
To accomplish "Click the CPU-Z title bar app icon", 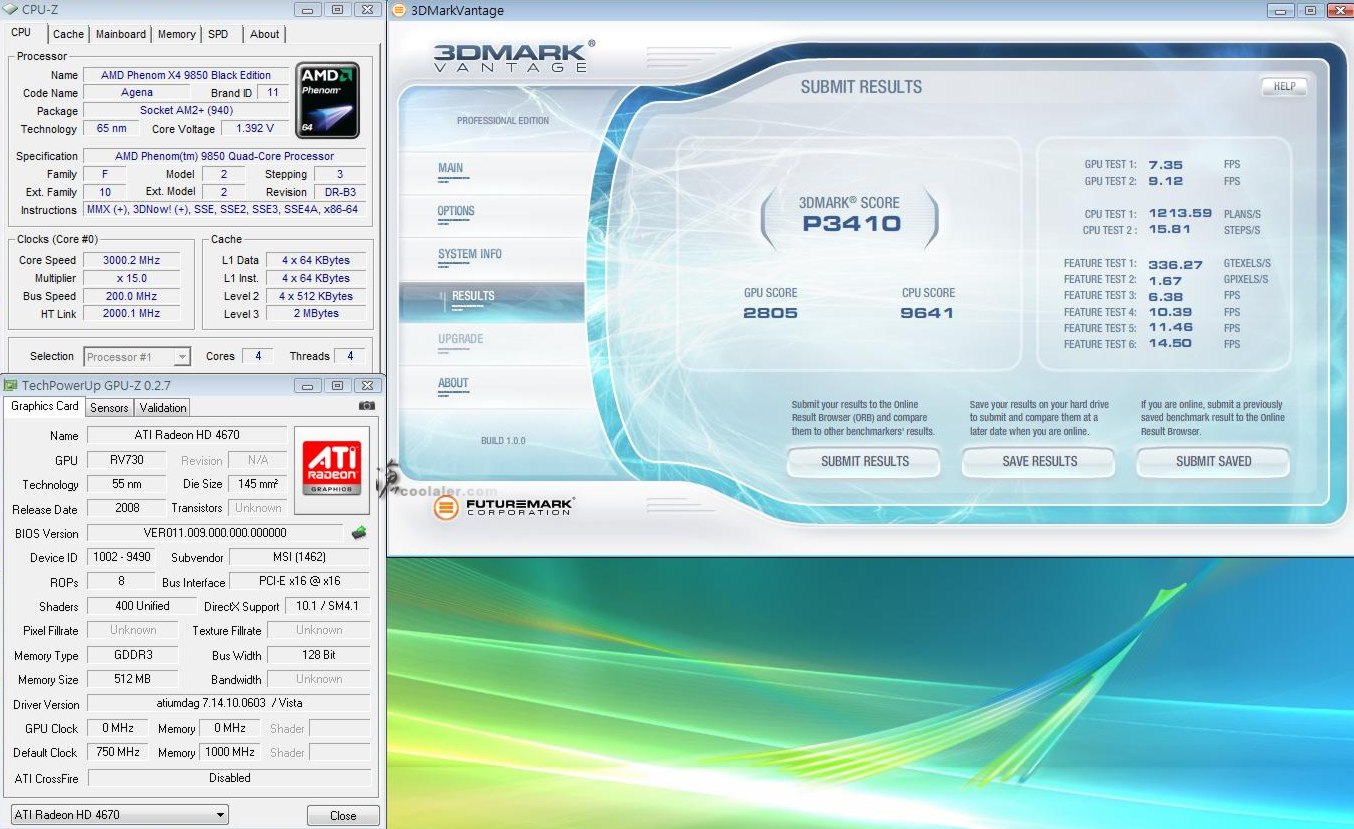I will (x=12, y=10).
